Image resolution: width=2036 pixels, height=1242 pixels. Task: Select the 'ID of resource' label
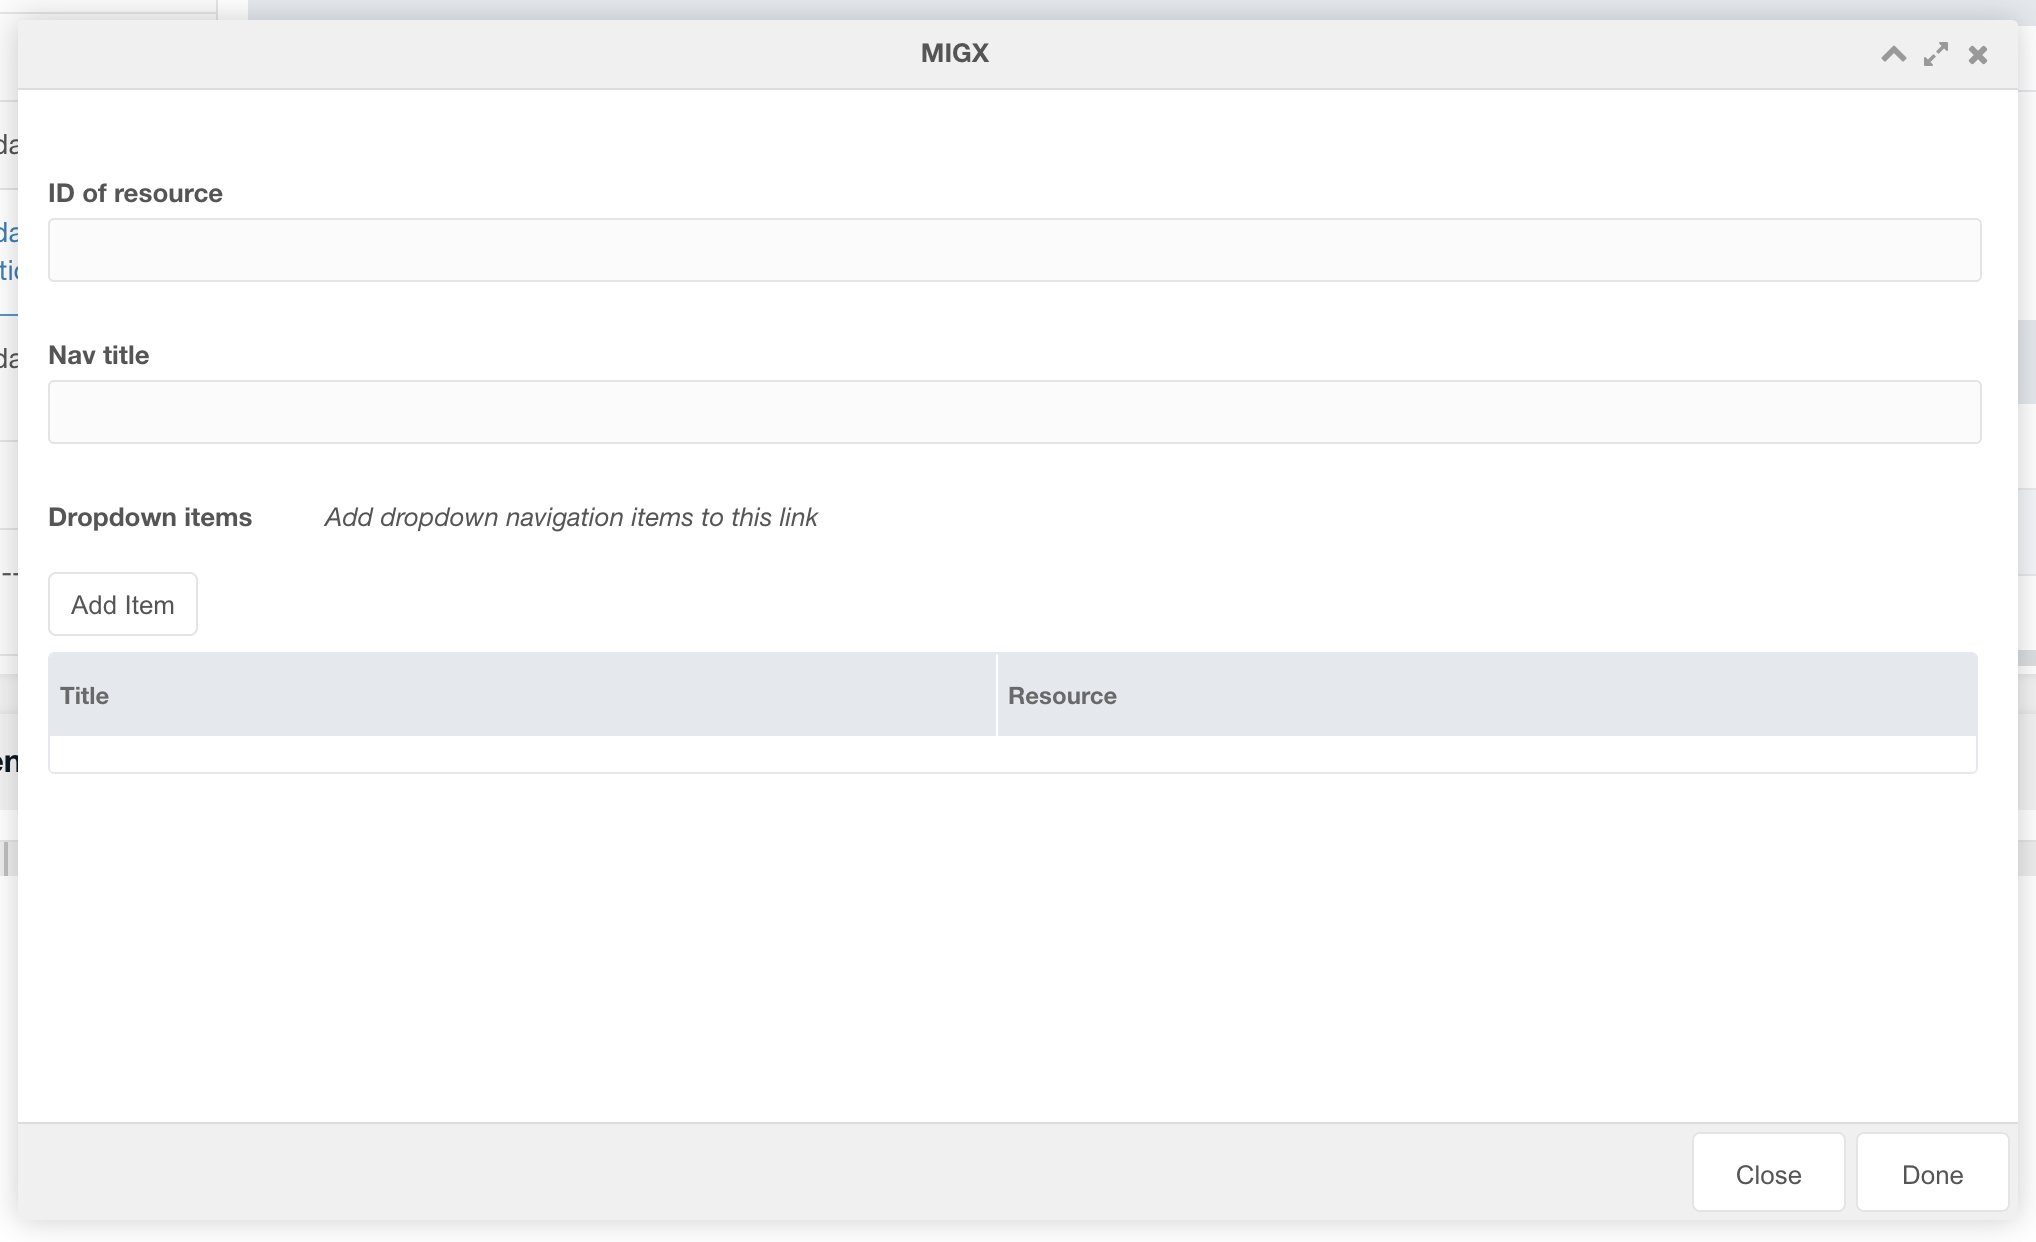pyautogui.click(x=135, y=193)
